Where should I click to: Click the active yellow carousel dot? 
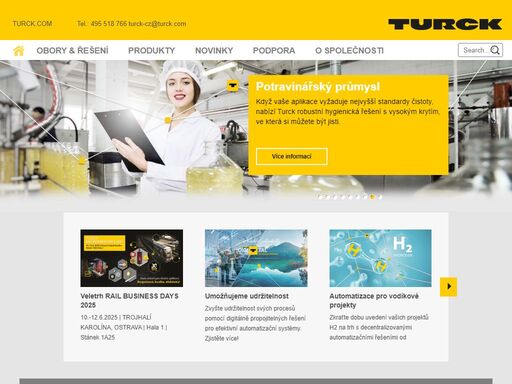coord(372,197)
